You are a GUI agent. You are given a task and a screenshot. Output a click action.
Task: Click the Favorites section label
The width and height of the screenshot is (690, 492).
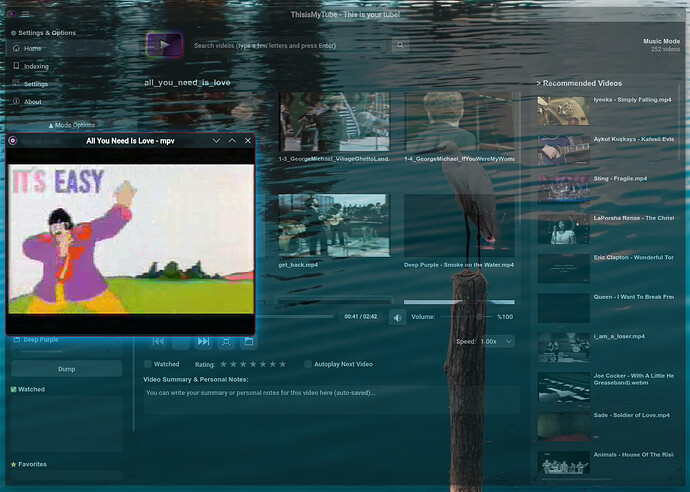[x=32, y=464]
